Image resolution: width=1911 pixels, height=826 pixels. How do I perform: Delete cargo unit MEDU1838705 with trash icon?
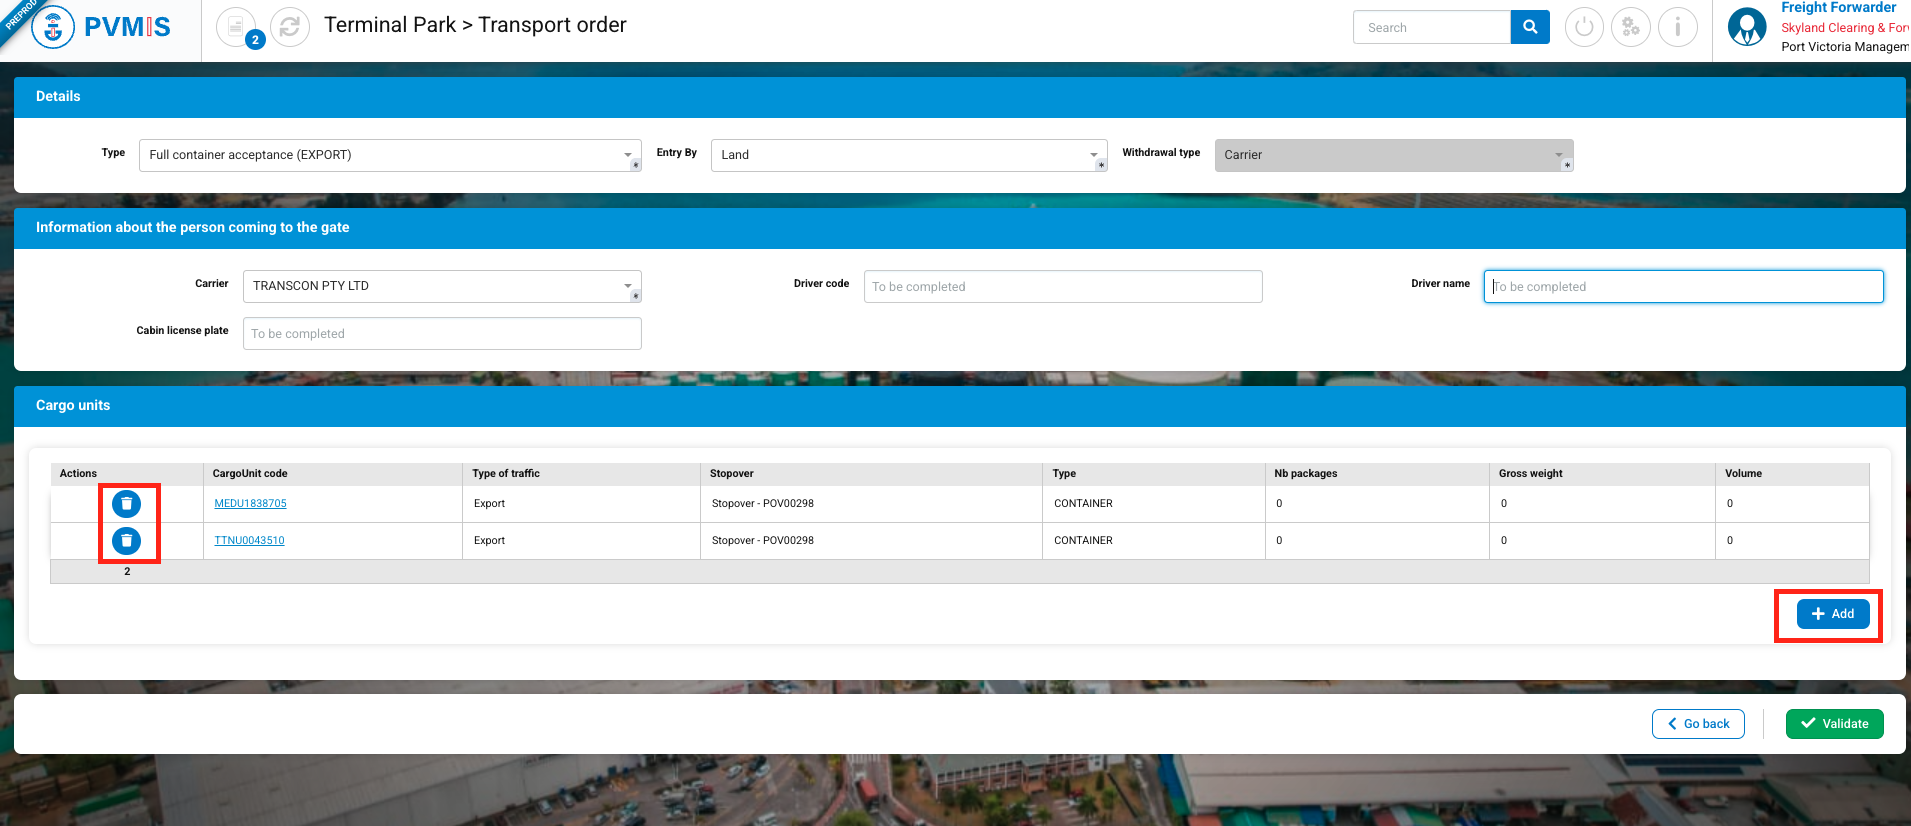pyautogui.click(x=127, y=504)
